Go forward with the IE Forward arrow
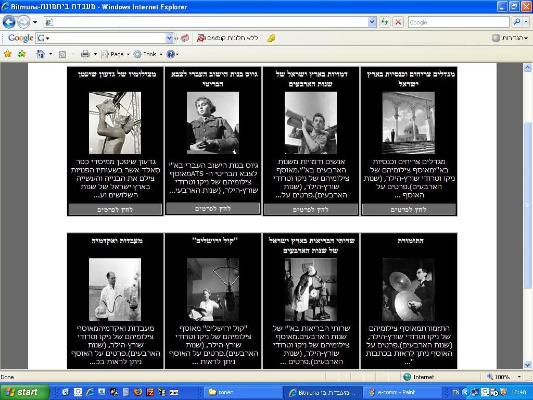This screenshot has width=533, height=400. coord(23,22)
